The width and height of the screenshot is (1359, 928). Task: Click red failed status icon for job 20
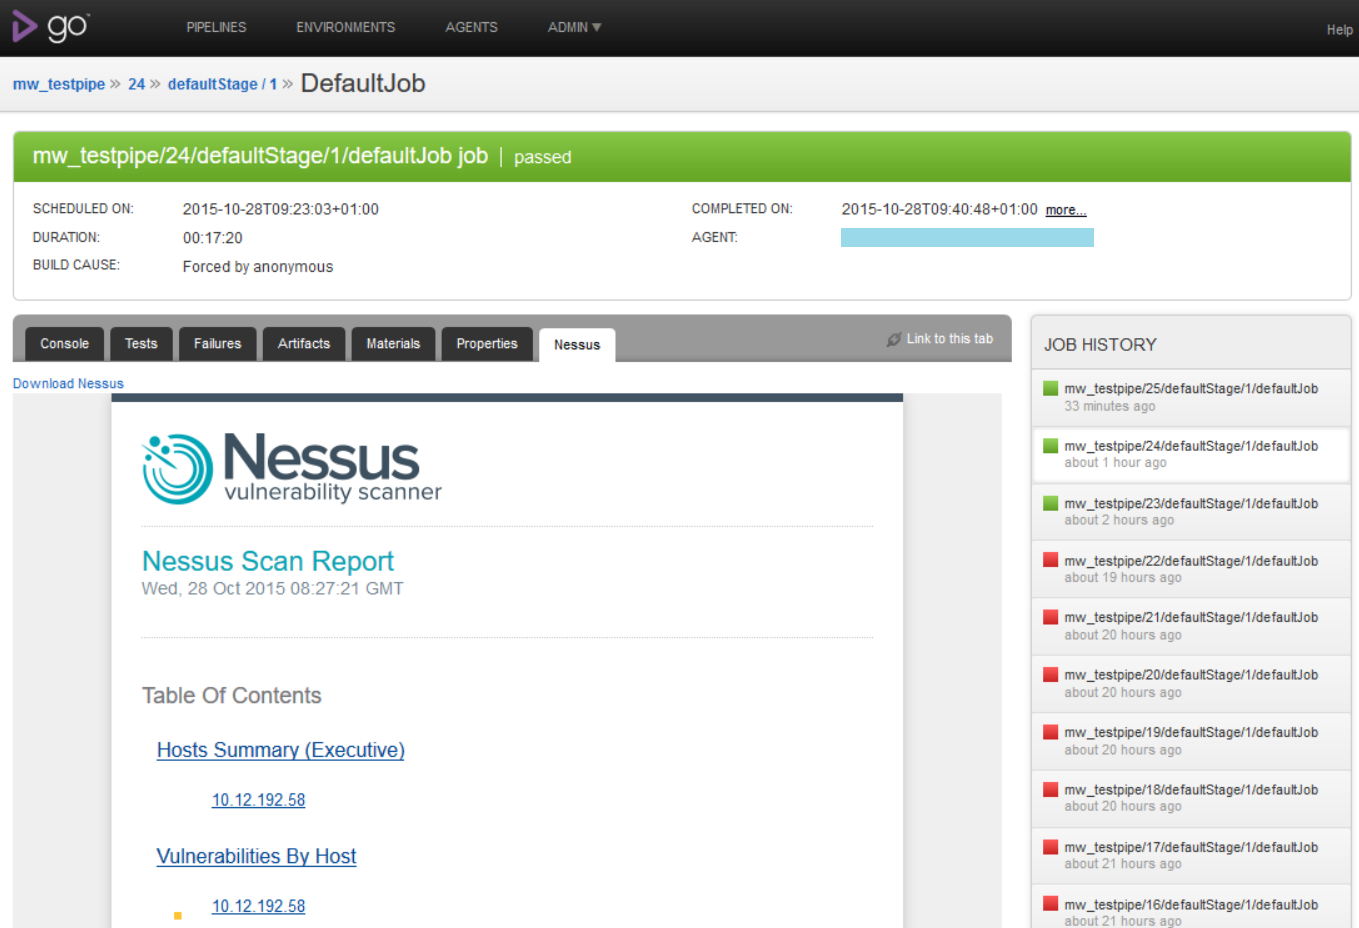pos(1050,675)
